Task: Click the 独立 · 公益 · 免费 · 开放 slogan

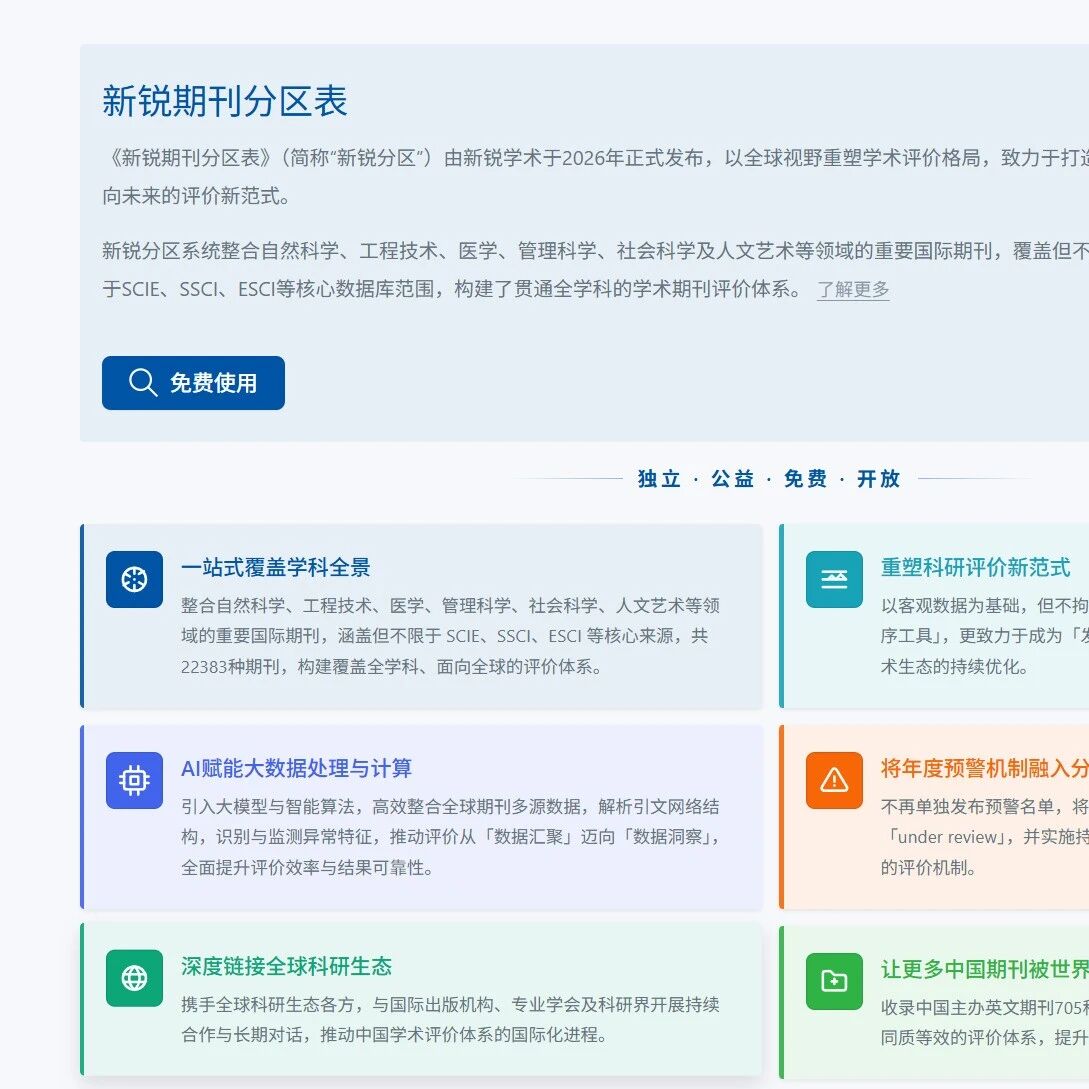Action: pos(769,479)
